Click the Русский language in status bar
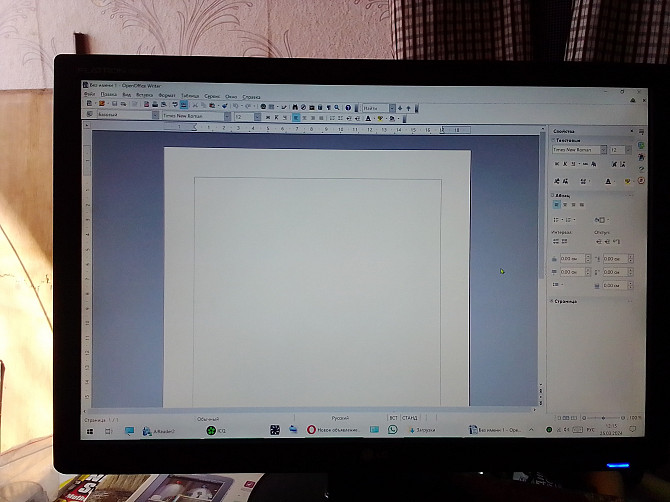This screenshot has height=502, width=670. pyautogui.click(x=340, y=418)
